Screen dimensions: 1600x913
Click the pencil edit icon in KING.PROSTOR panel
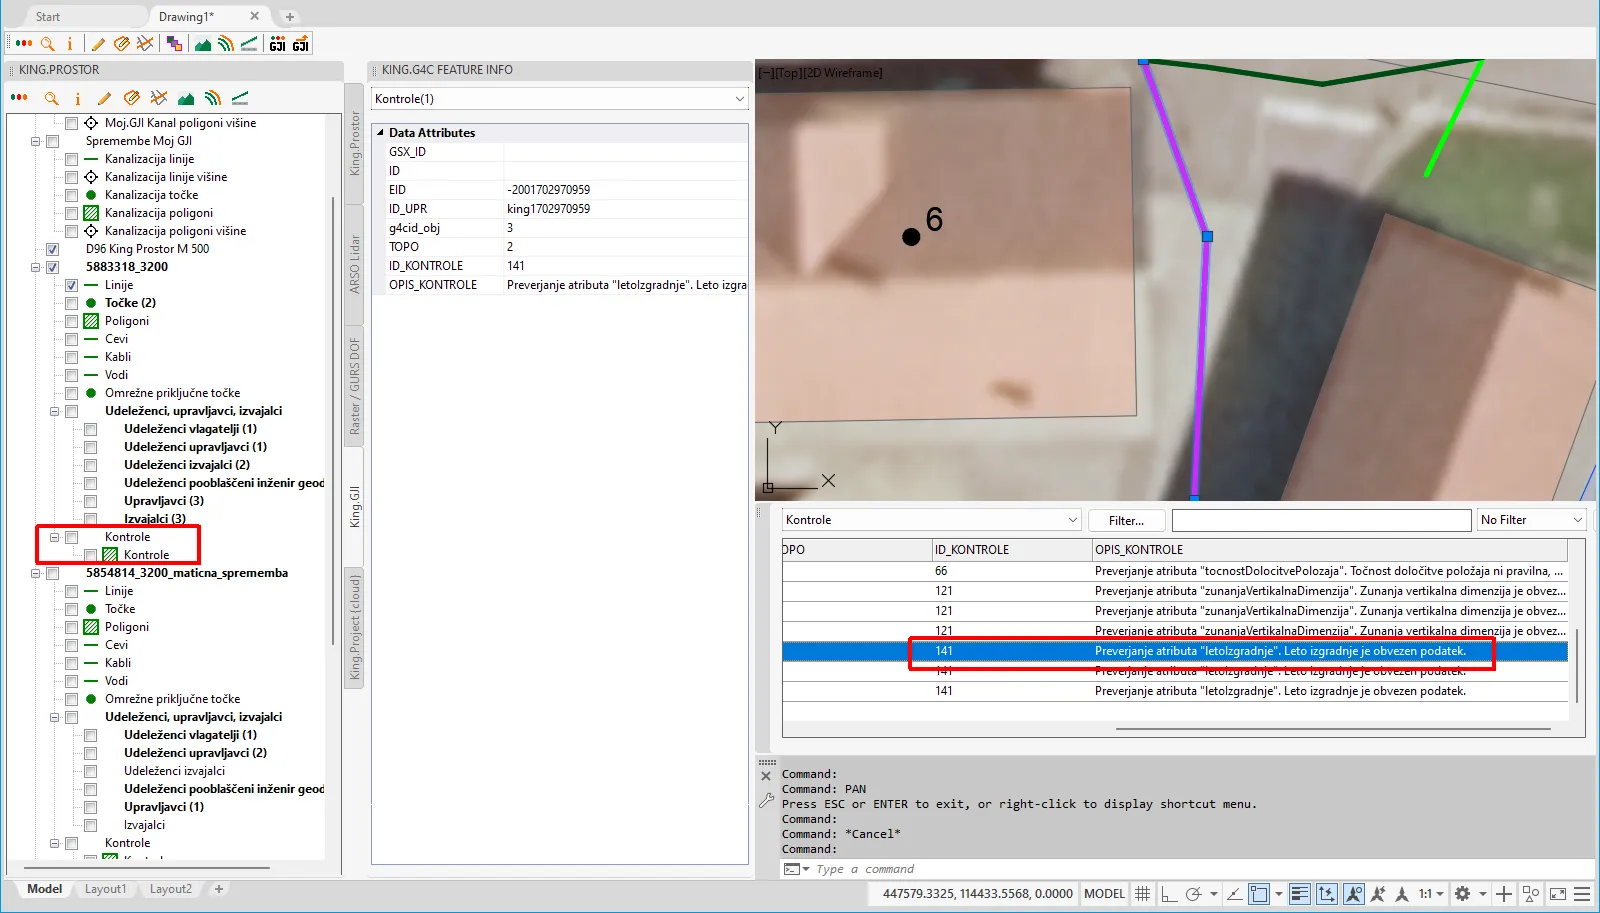coord(104,98)
